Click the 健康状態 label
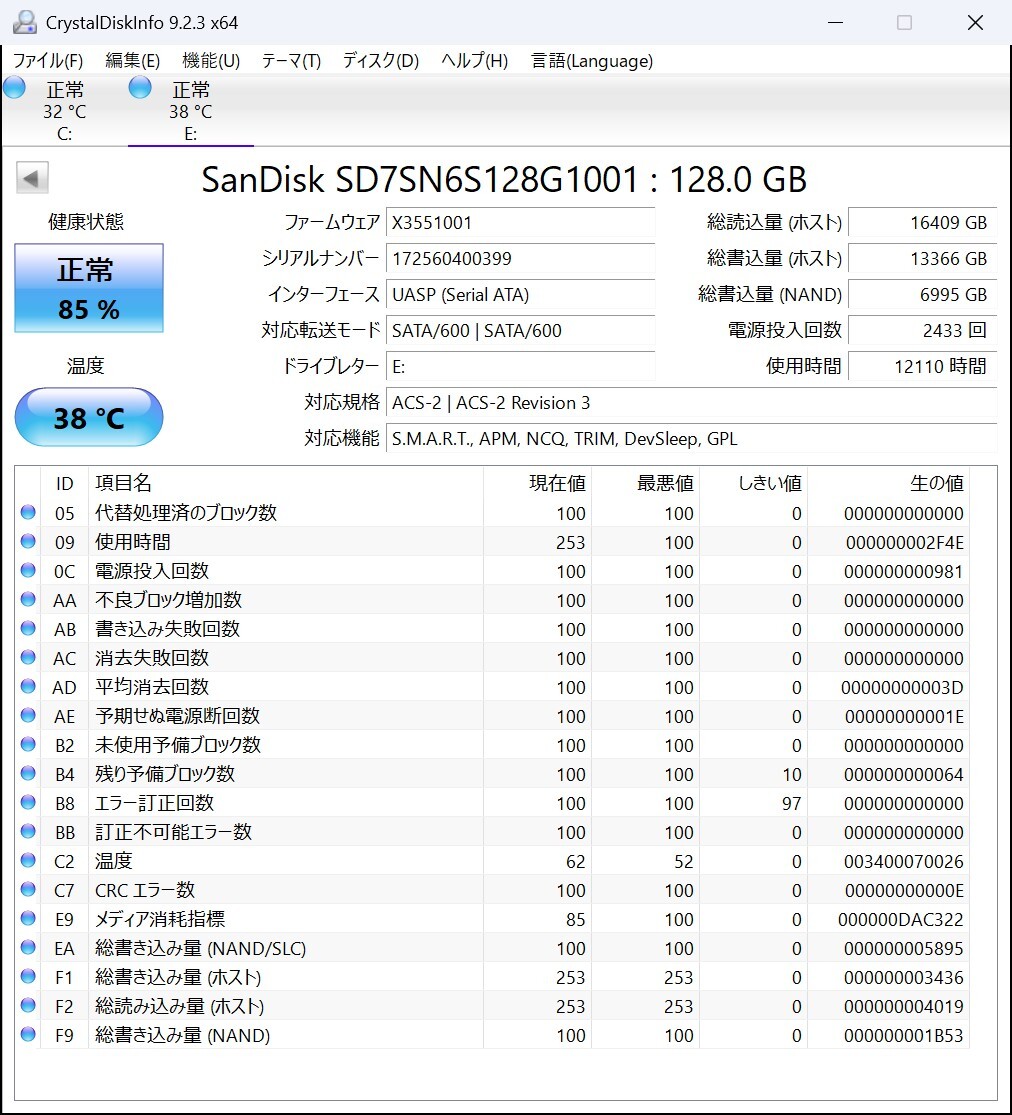1012x1115 pixels. click(86, 222)
